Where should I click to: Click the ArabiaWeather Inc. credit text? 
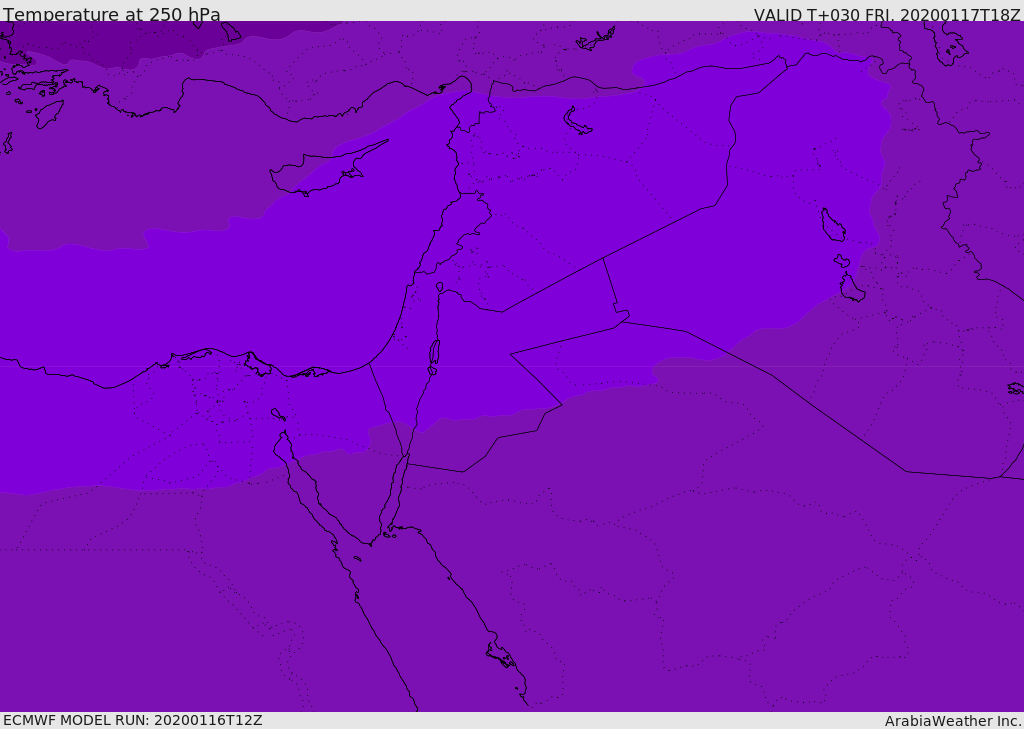pos(952,721)
